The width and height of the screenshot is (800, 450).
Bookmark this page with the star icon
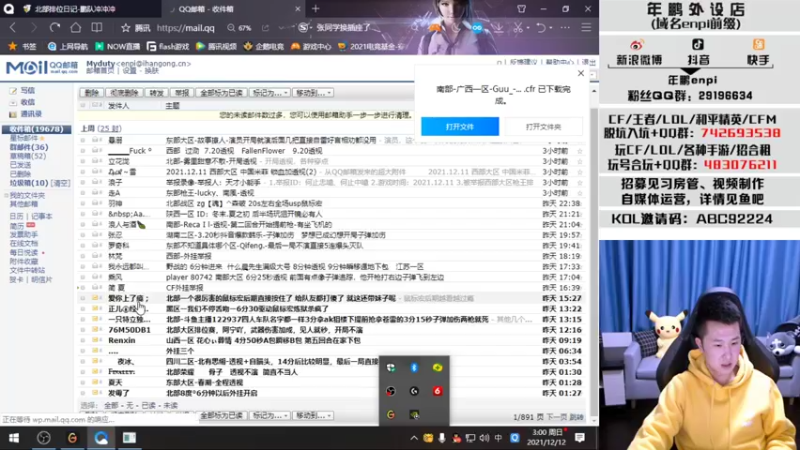click(x=126, y=28)
